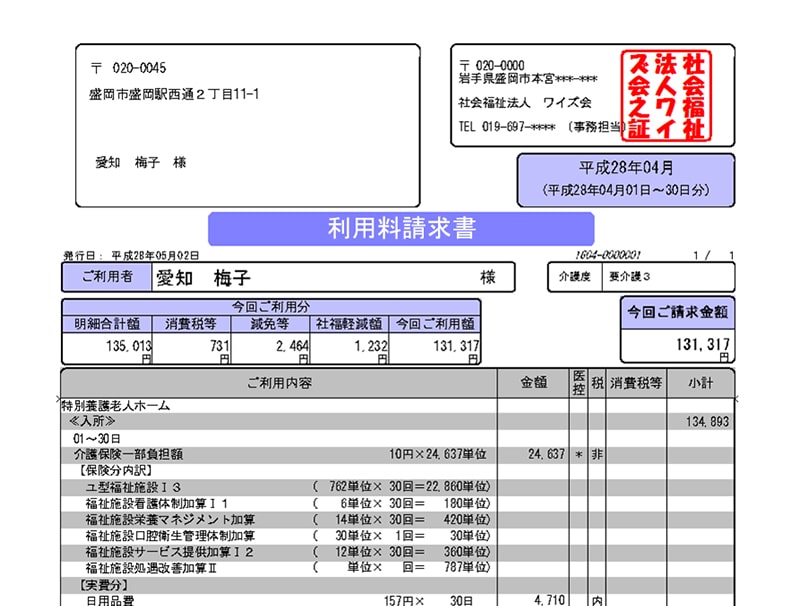This screenshot has height=606, width=800.
Task: Click the 医控 column header
Action: (x=579, y=383)
